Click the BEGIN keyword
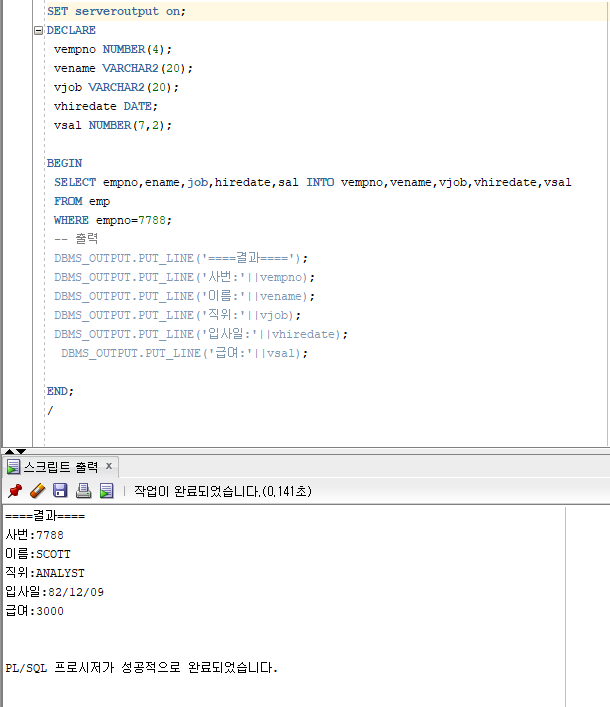610x707 pixels. click(64, 163)
